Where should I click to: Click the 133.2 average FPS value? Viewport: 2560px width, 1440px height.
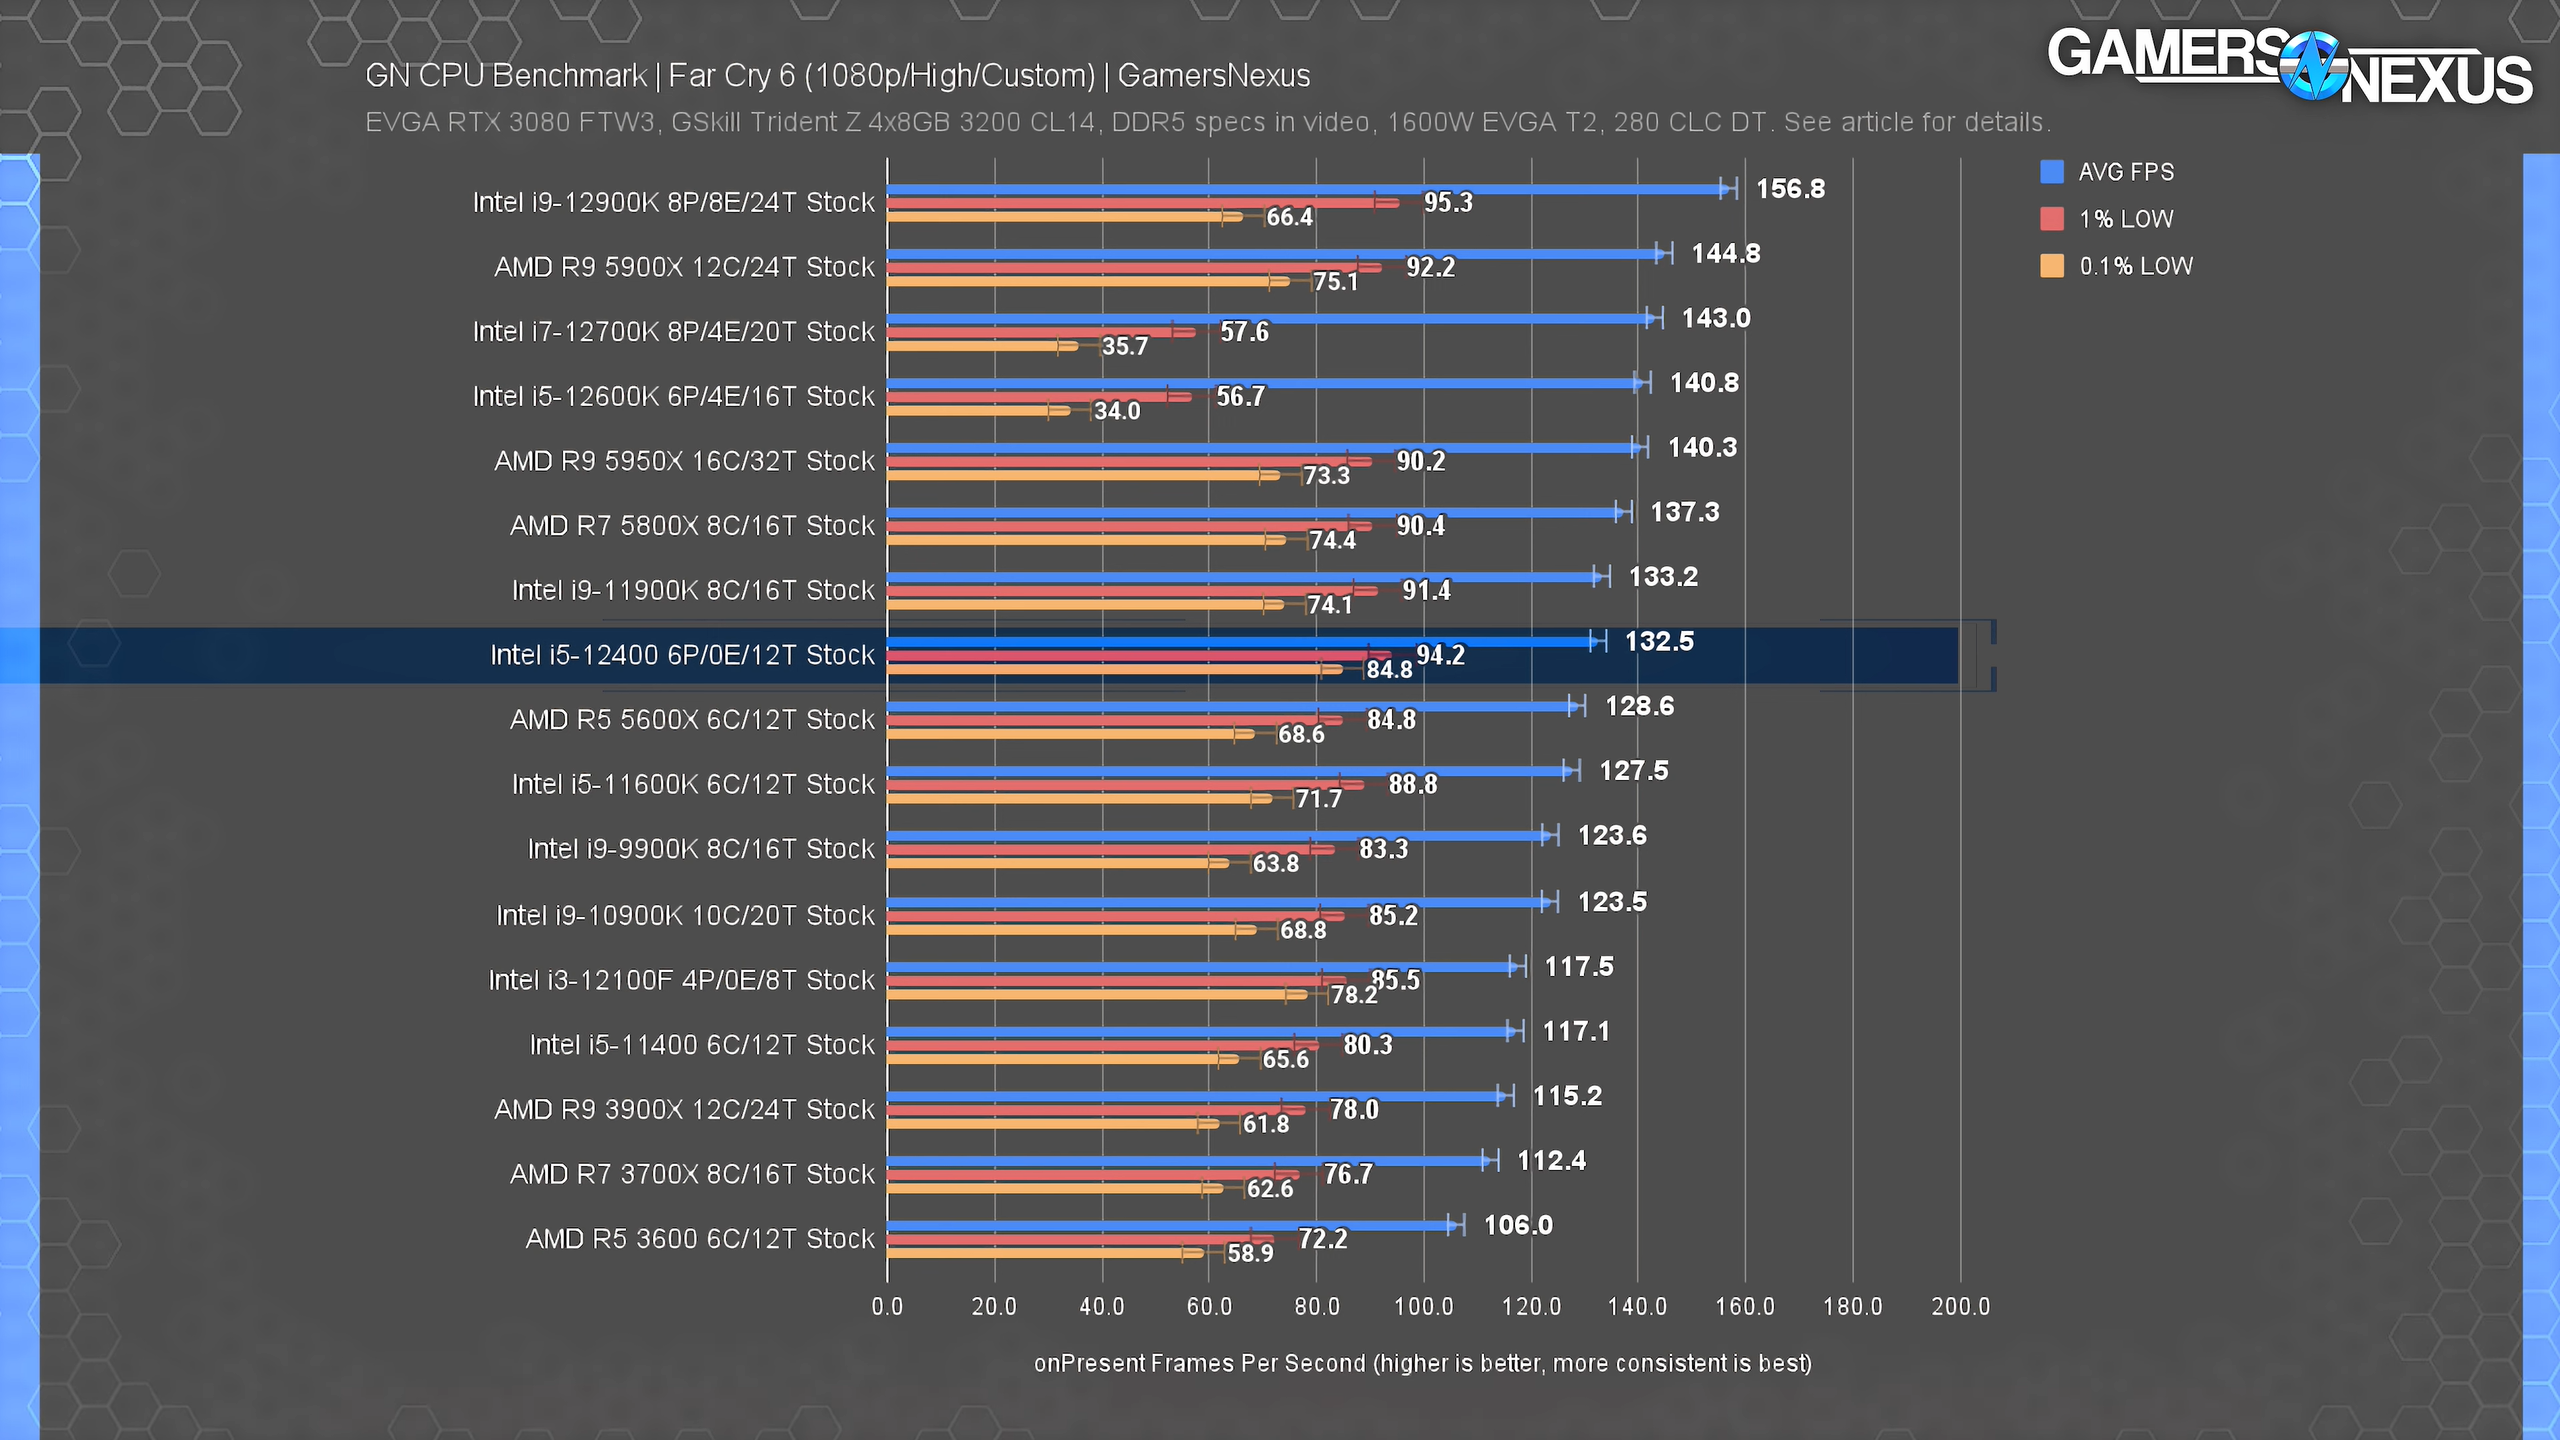[x=1663, y=577]
